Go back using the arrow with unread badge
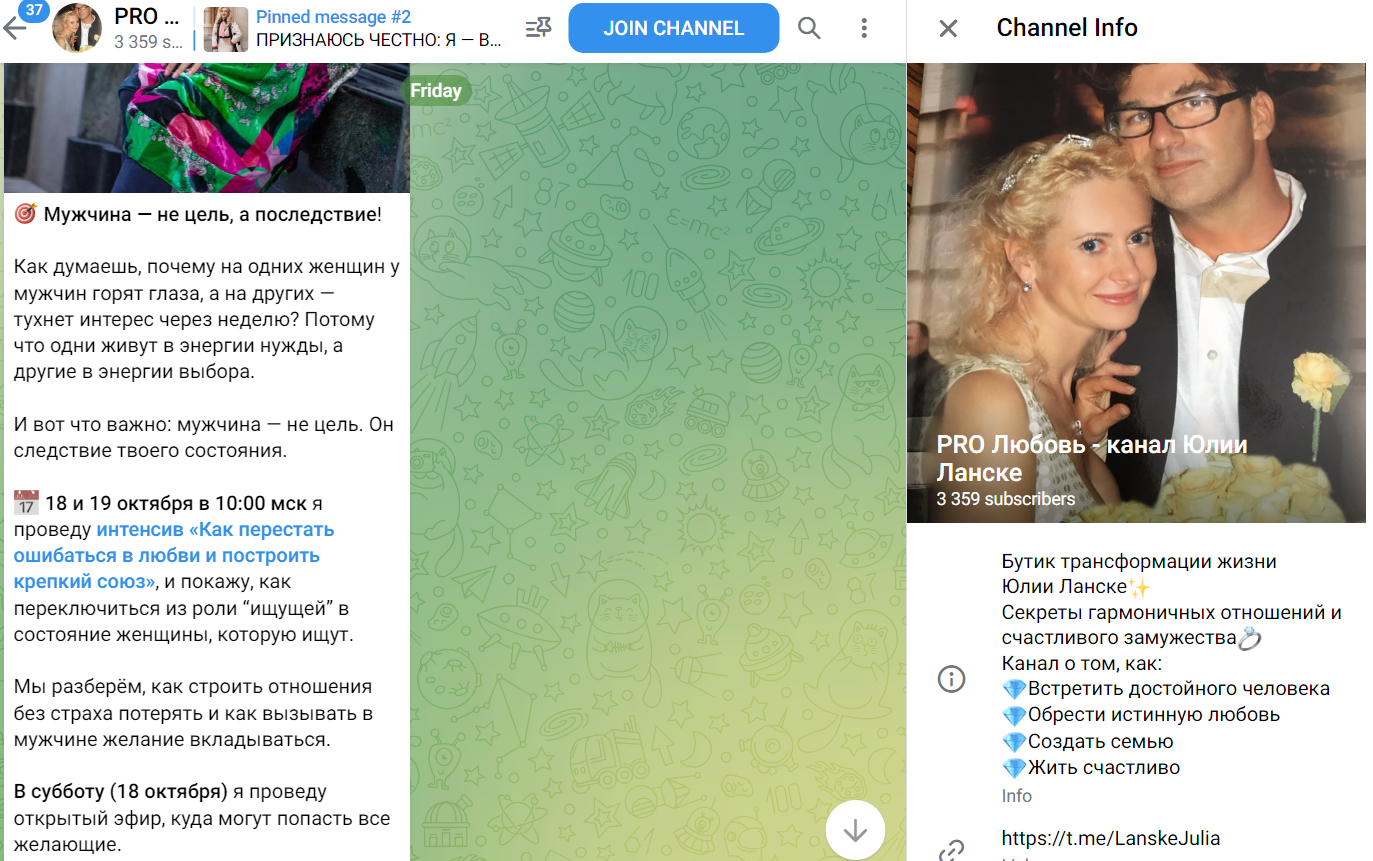 point(16,28)
